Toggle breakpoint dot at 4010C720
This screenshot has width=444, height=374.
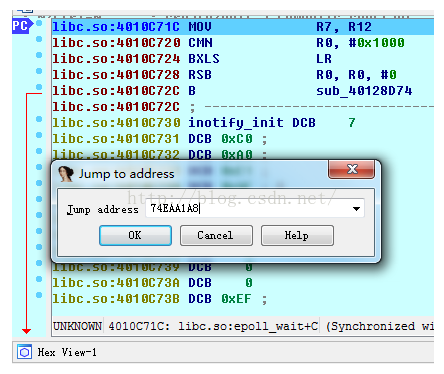pyautogui.click(x=39, y=39)
